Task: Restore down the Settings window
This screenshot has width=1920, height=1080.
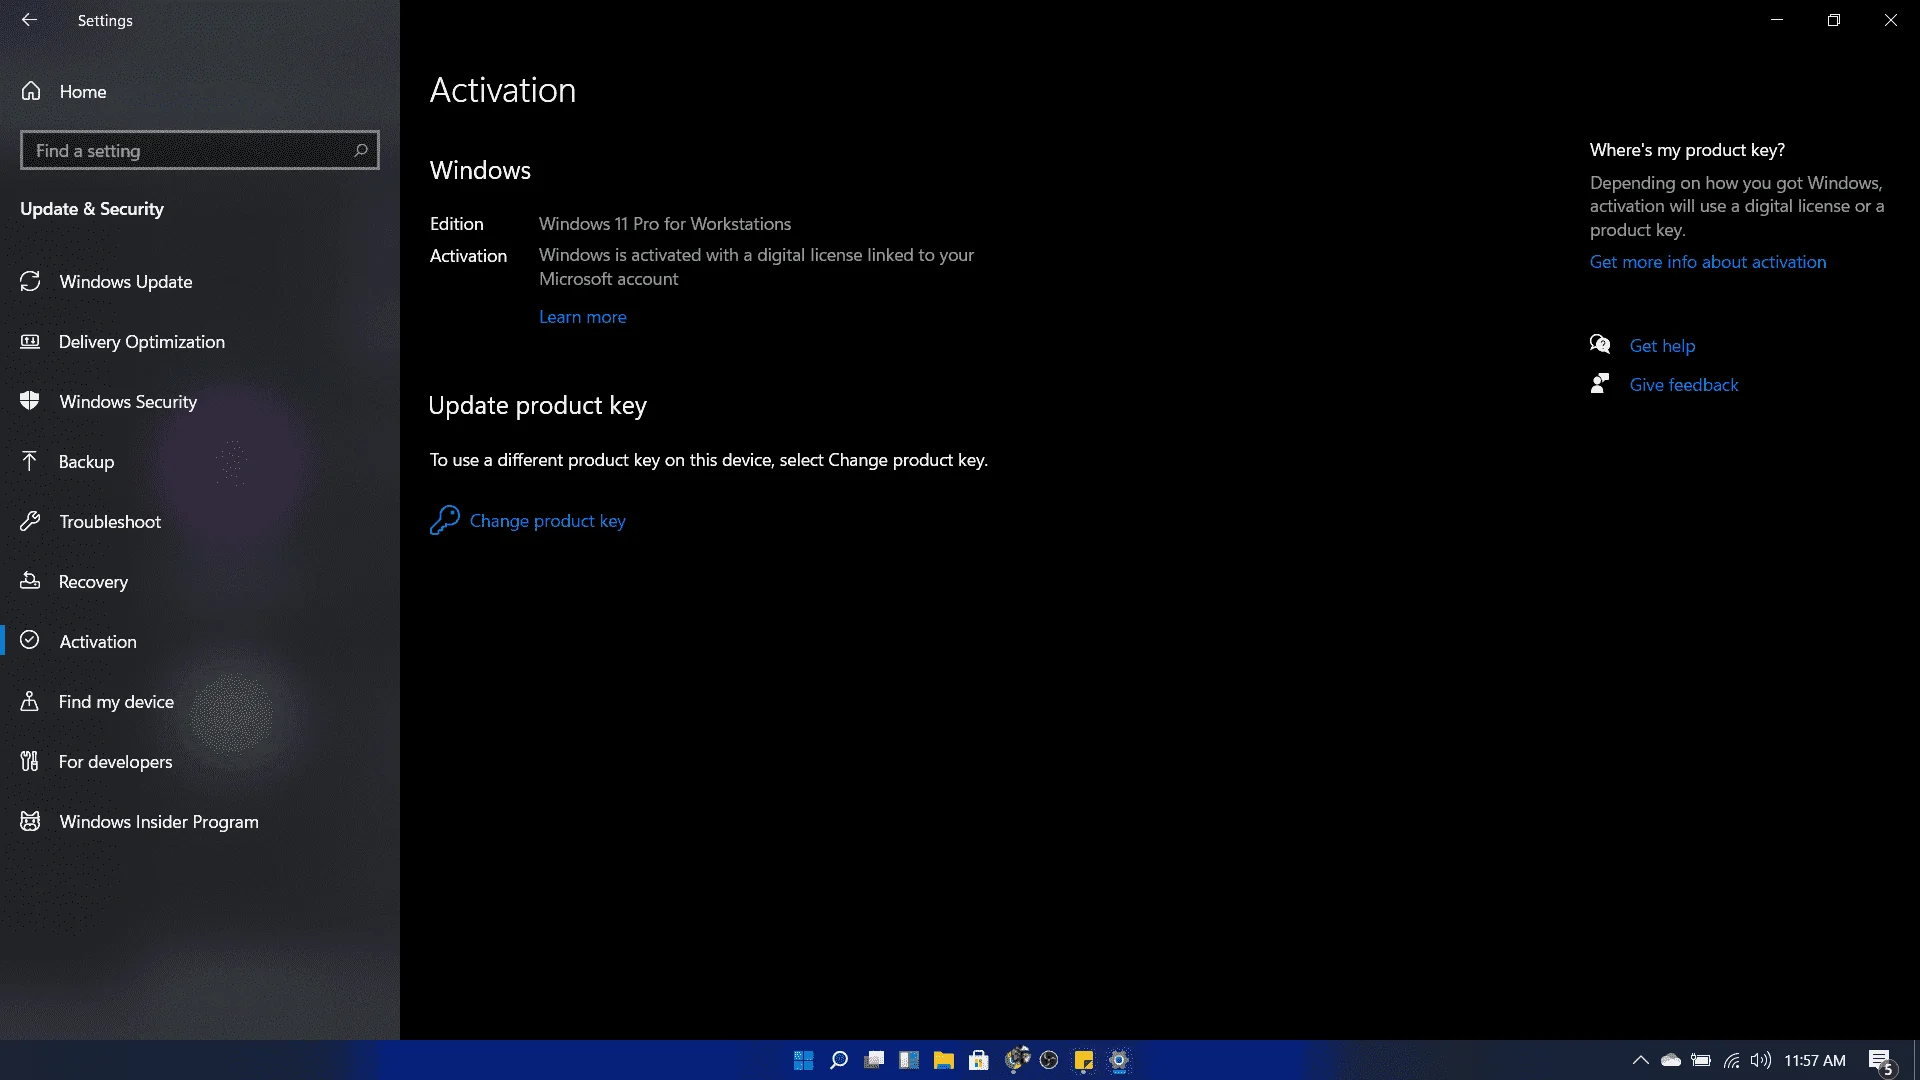Action: [x=1834, y=20]
